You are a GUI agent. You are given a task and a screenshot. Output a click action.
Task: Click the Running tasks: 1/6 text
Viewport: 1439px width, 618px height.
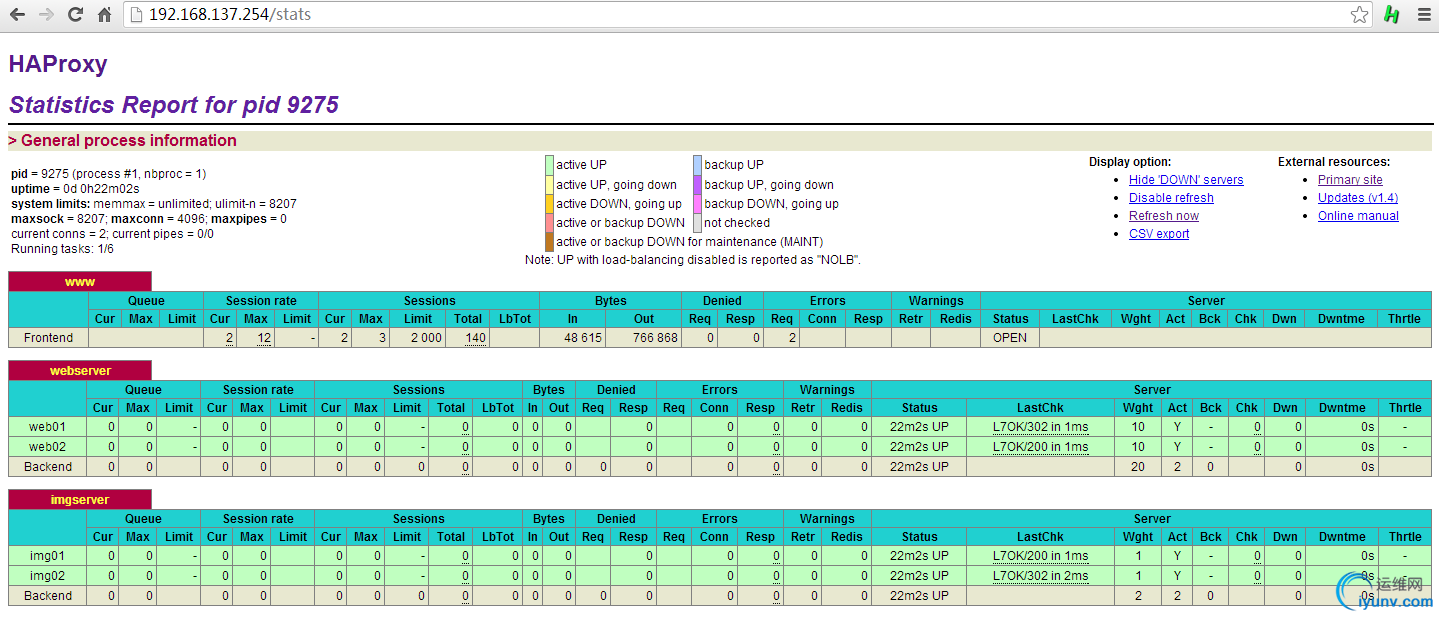62,249
